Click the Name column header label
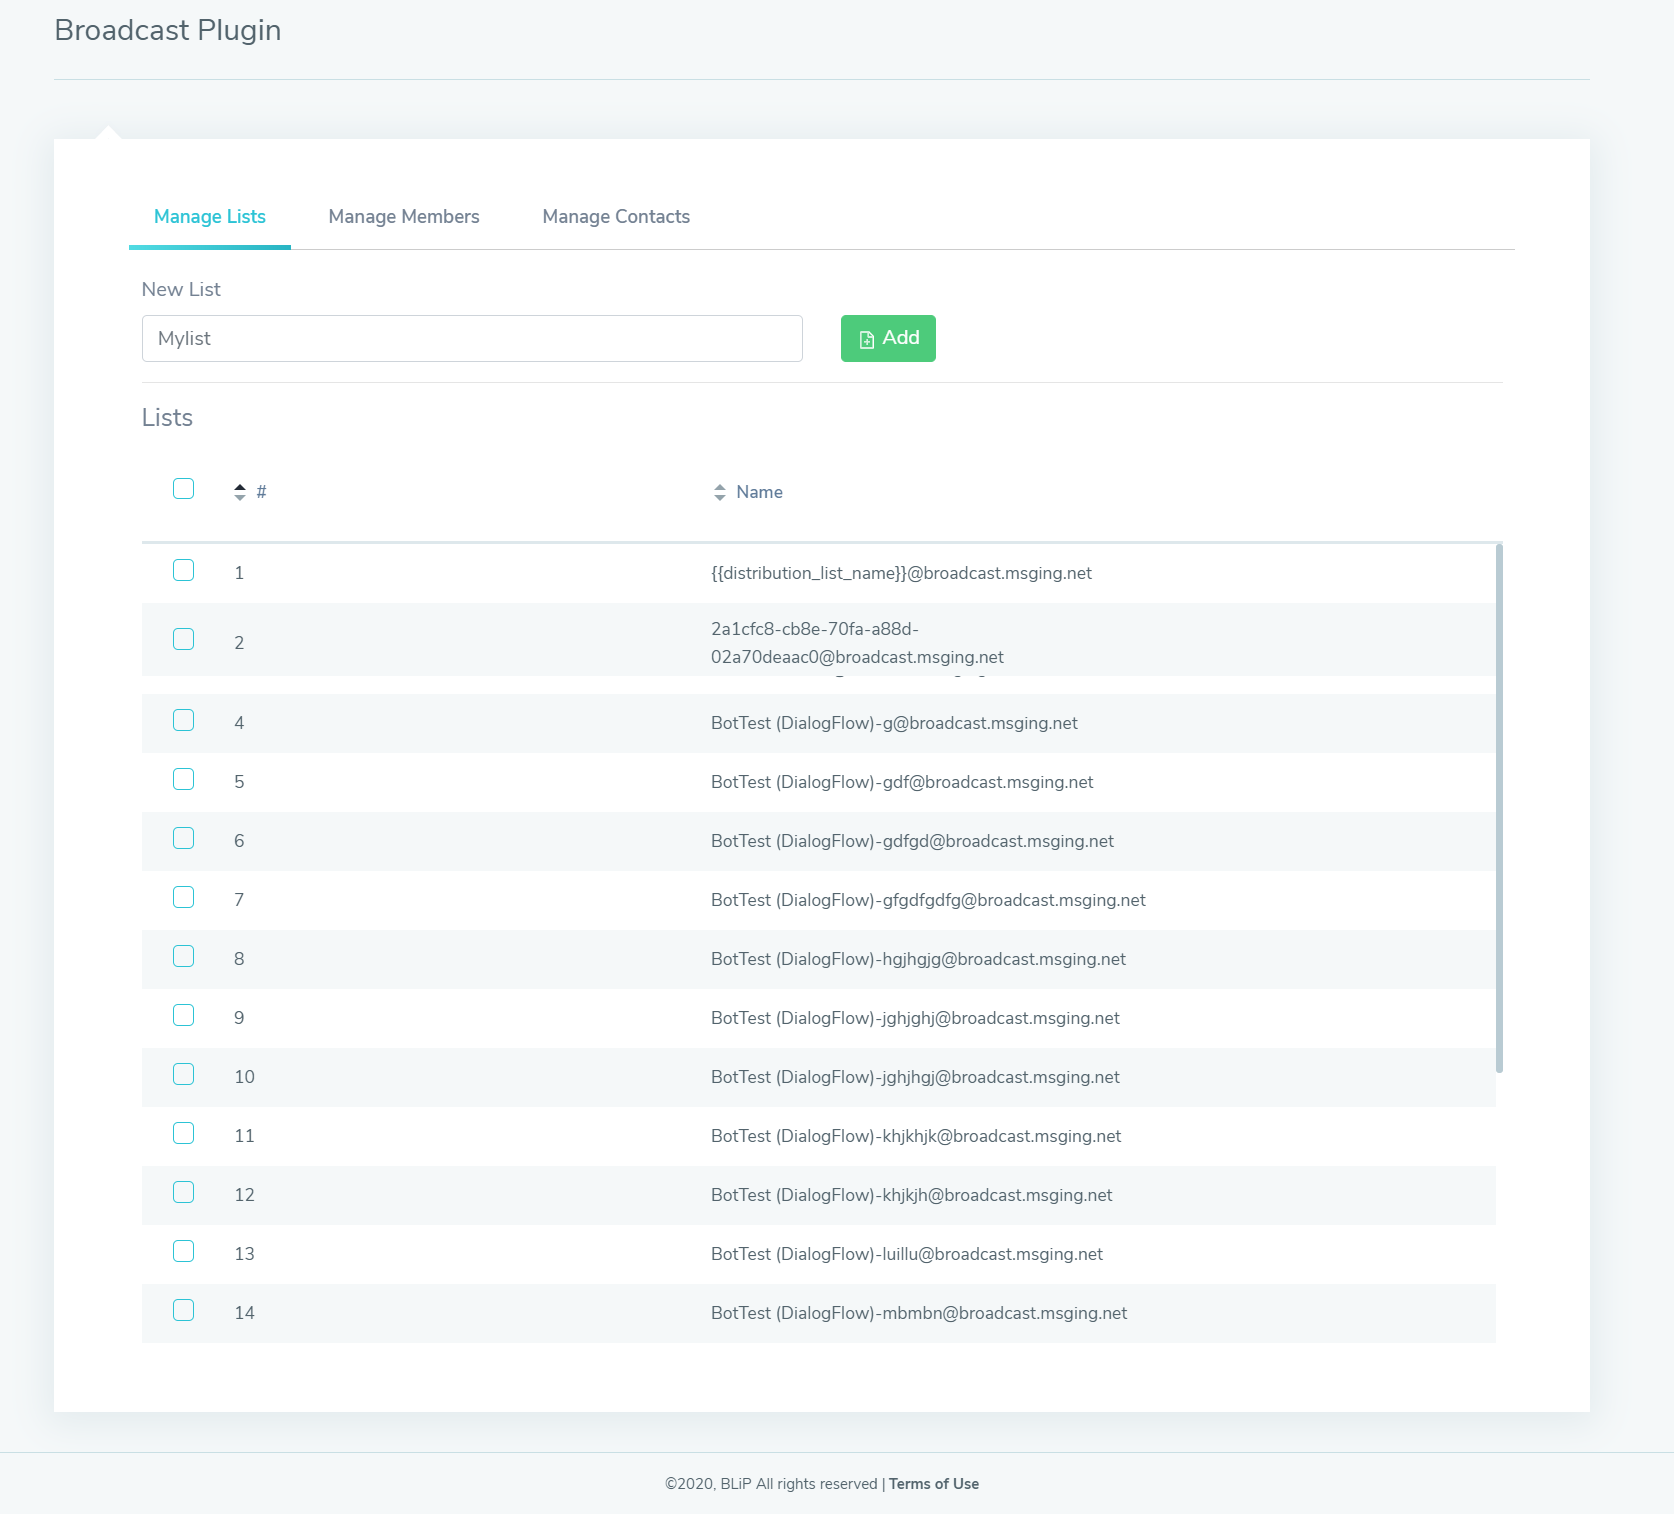 click(x=759, y=492)
